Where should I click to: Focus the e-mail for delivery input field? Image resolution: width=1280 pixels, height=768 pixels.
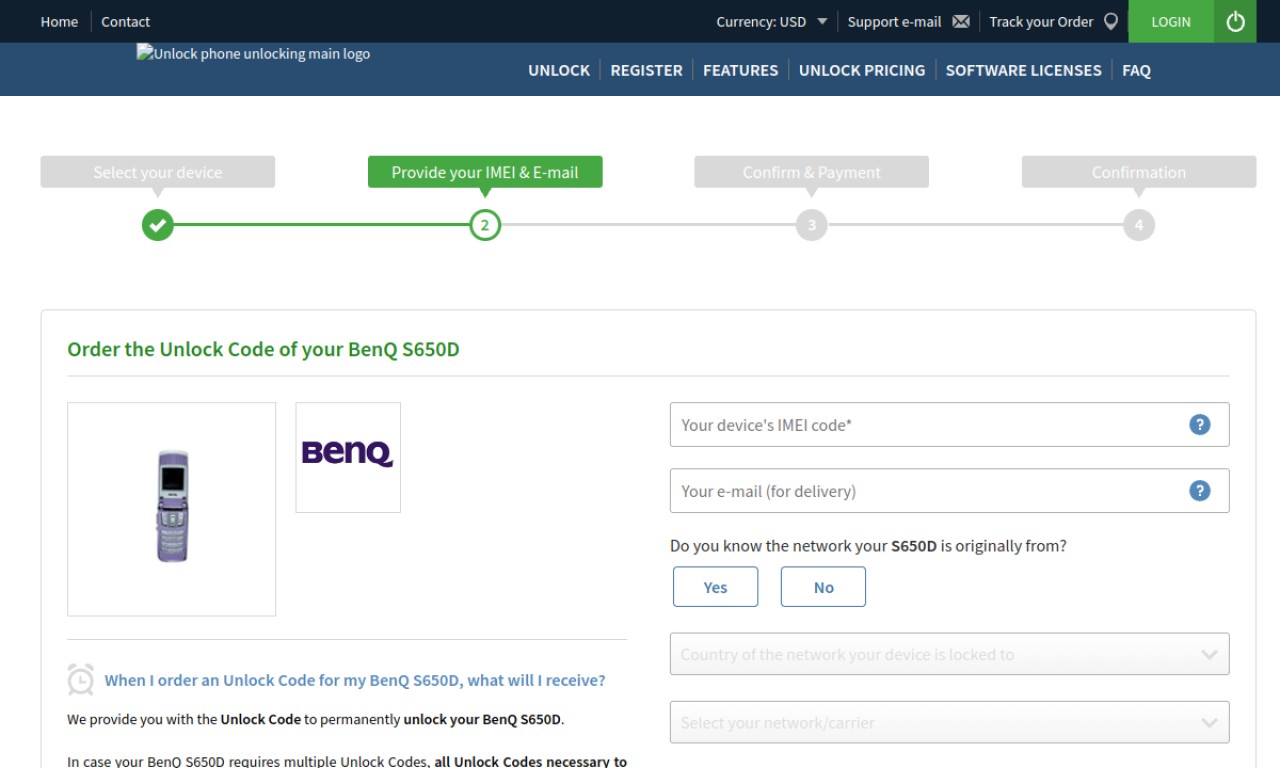coord(949,490)
